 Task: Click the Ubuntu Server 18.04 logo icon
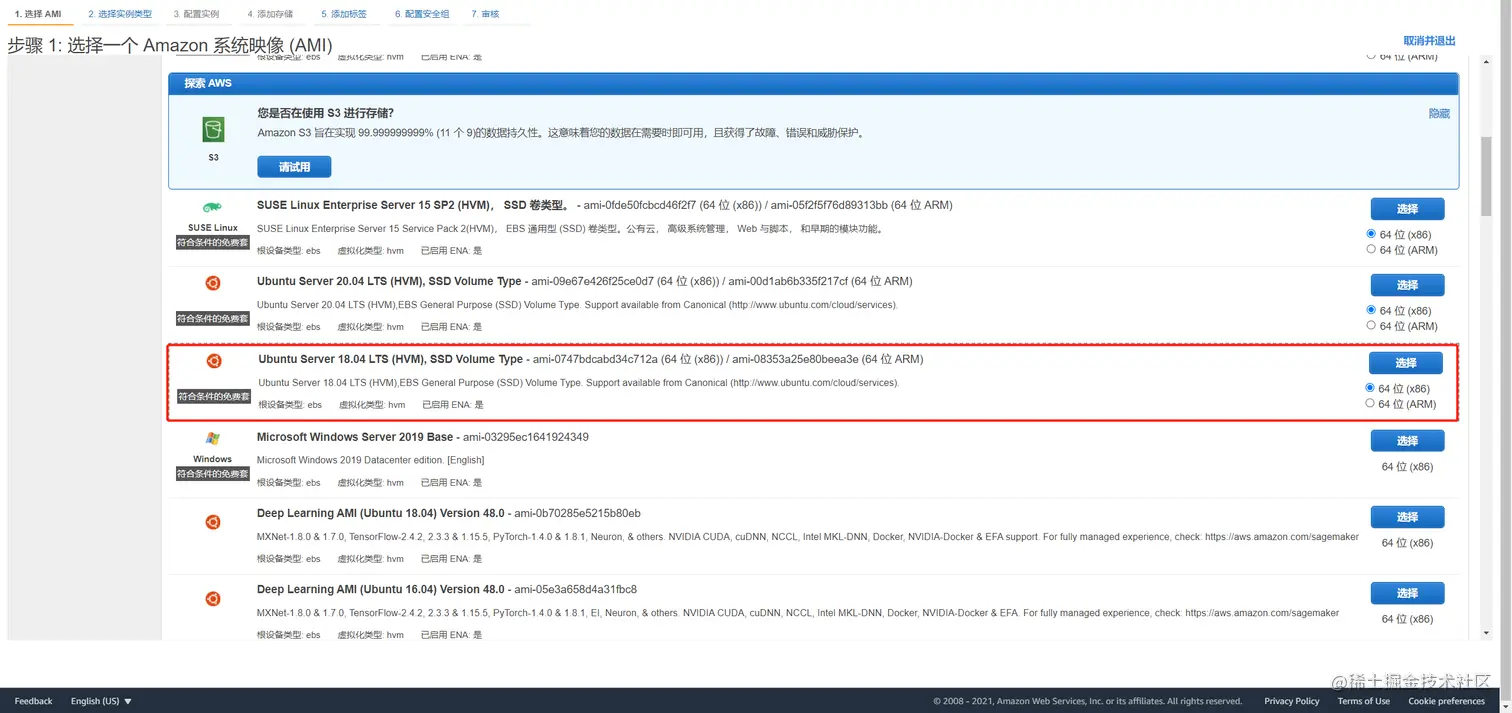coord(214,361)
